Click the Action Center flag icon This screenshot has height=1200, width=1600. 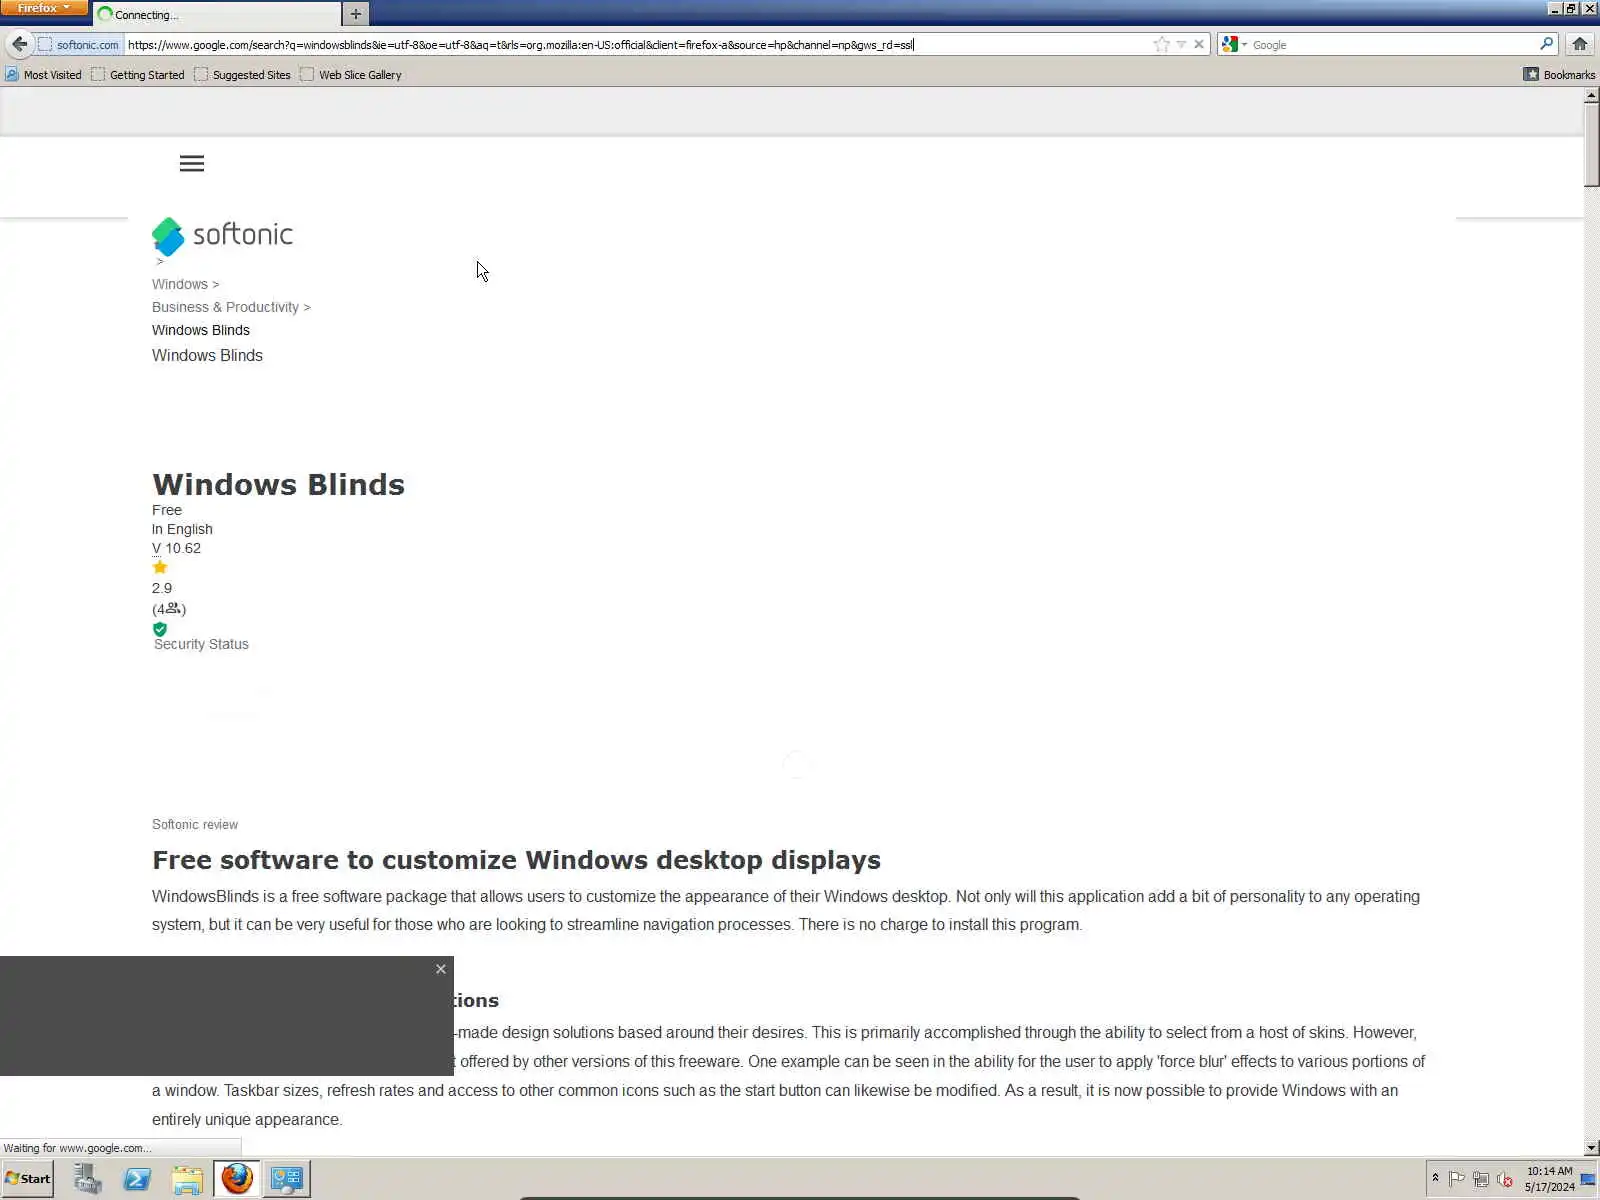point(1457,1179)
